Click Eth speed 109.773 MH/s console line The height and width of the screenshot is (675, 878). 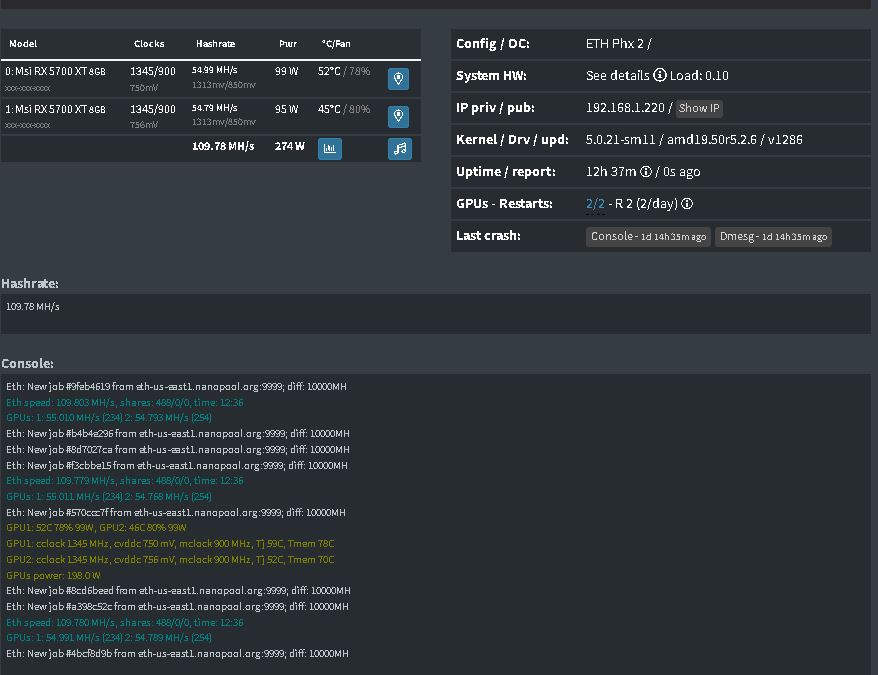(125, 481)
